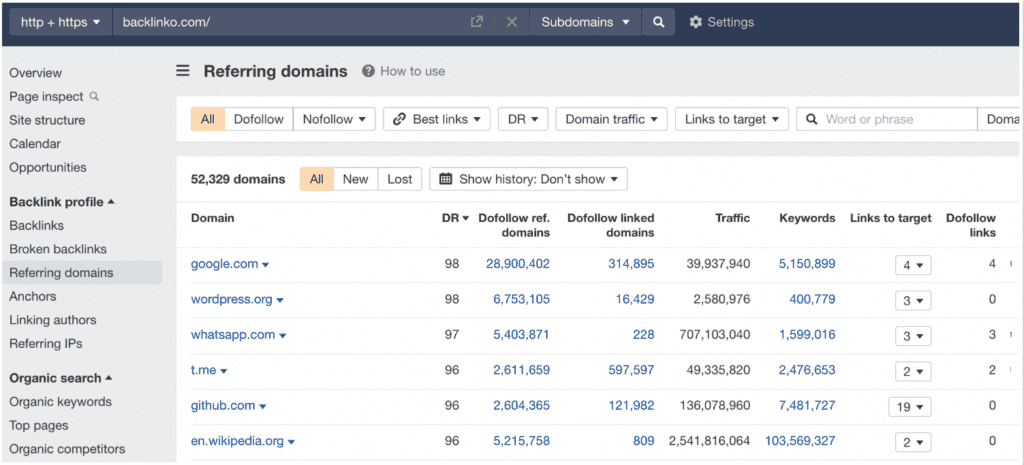Open github.com links to target 19 dropdown

coord(910,407)
